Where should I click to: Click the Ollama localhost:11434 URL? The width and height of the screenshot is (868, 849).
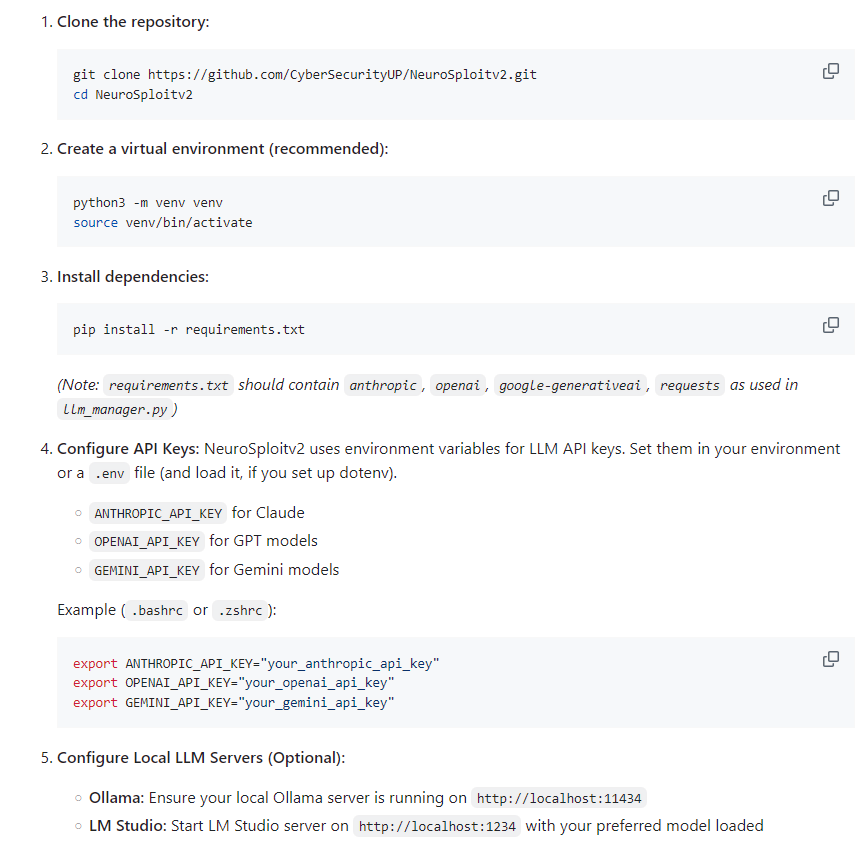pyautogui.click(x=559, y=799)
